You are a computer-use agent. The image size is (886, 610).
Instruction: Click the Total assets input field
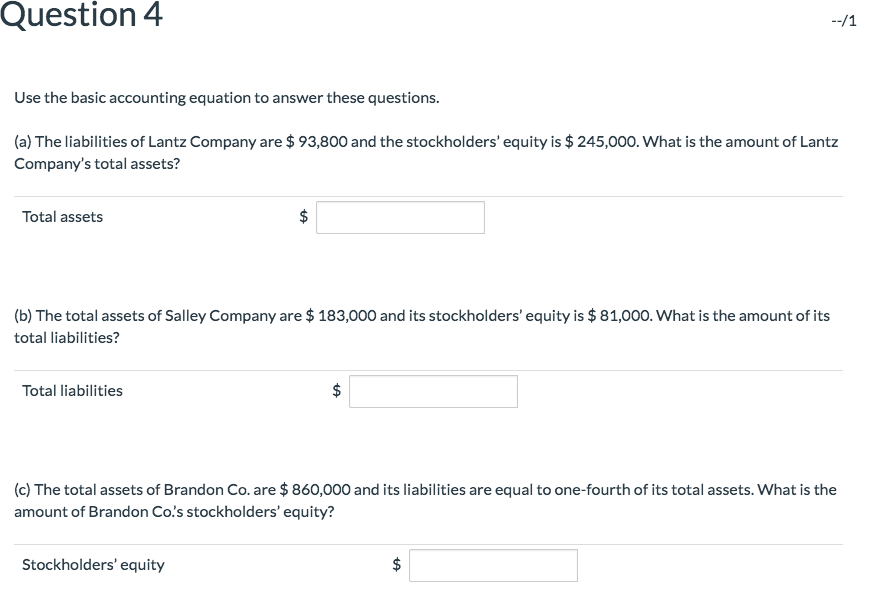399,217
